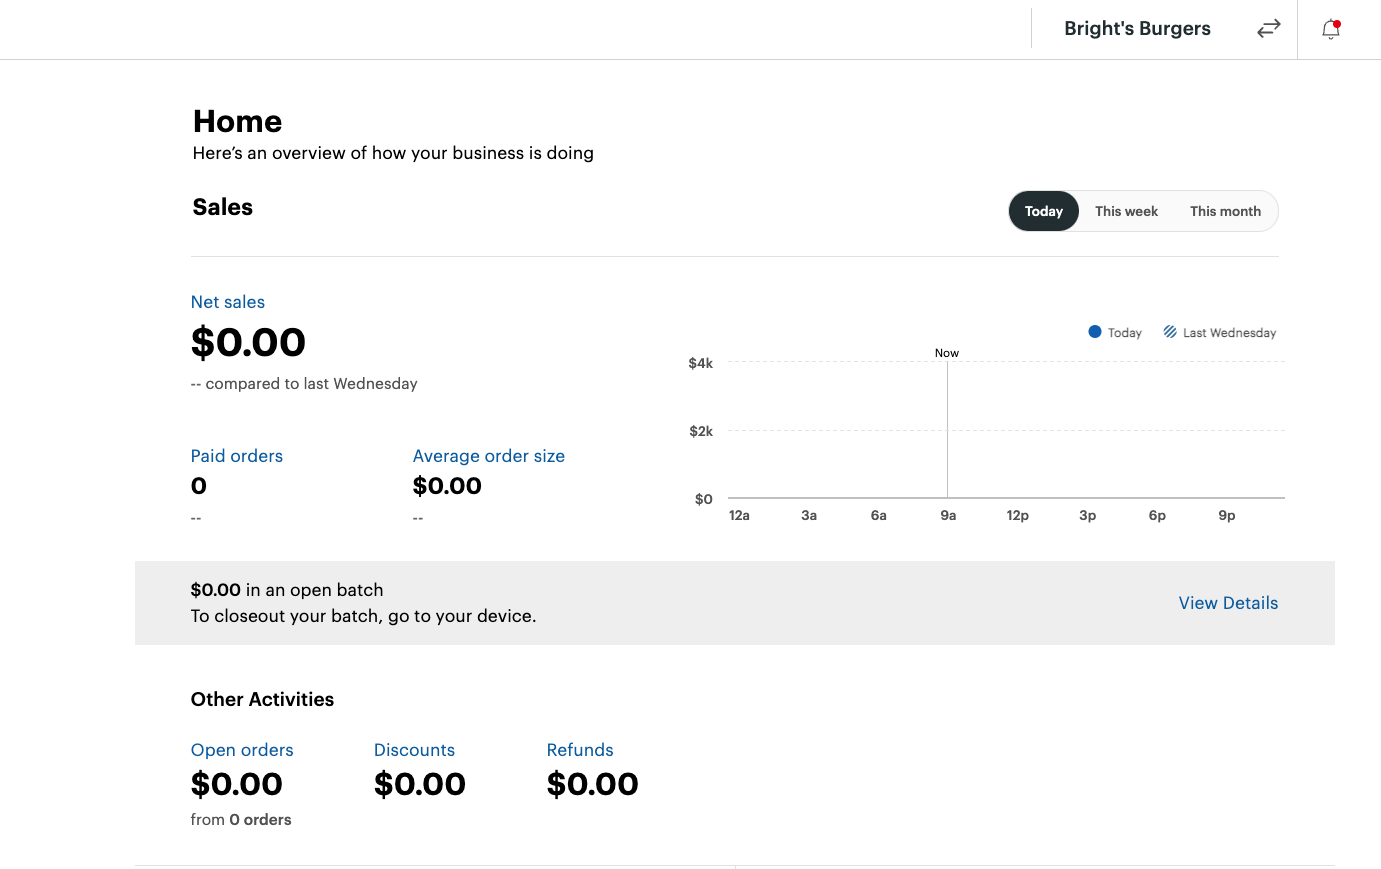This screenshot has height=869, width=1381.
Task: Open Average order size details
Action: pyautogui.click(x=489, y=455)
